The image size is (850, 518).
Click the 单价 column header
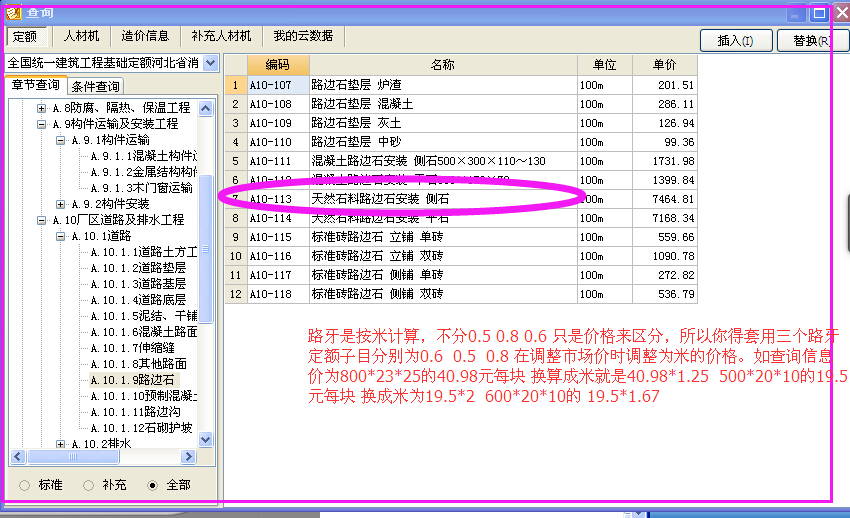pyautogui.click(x=665, y=65)
